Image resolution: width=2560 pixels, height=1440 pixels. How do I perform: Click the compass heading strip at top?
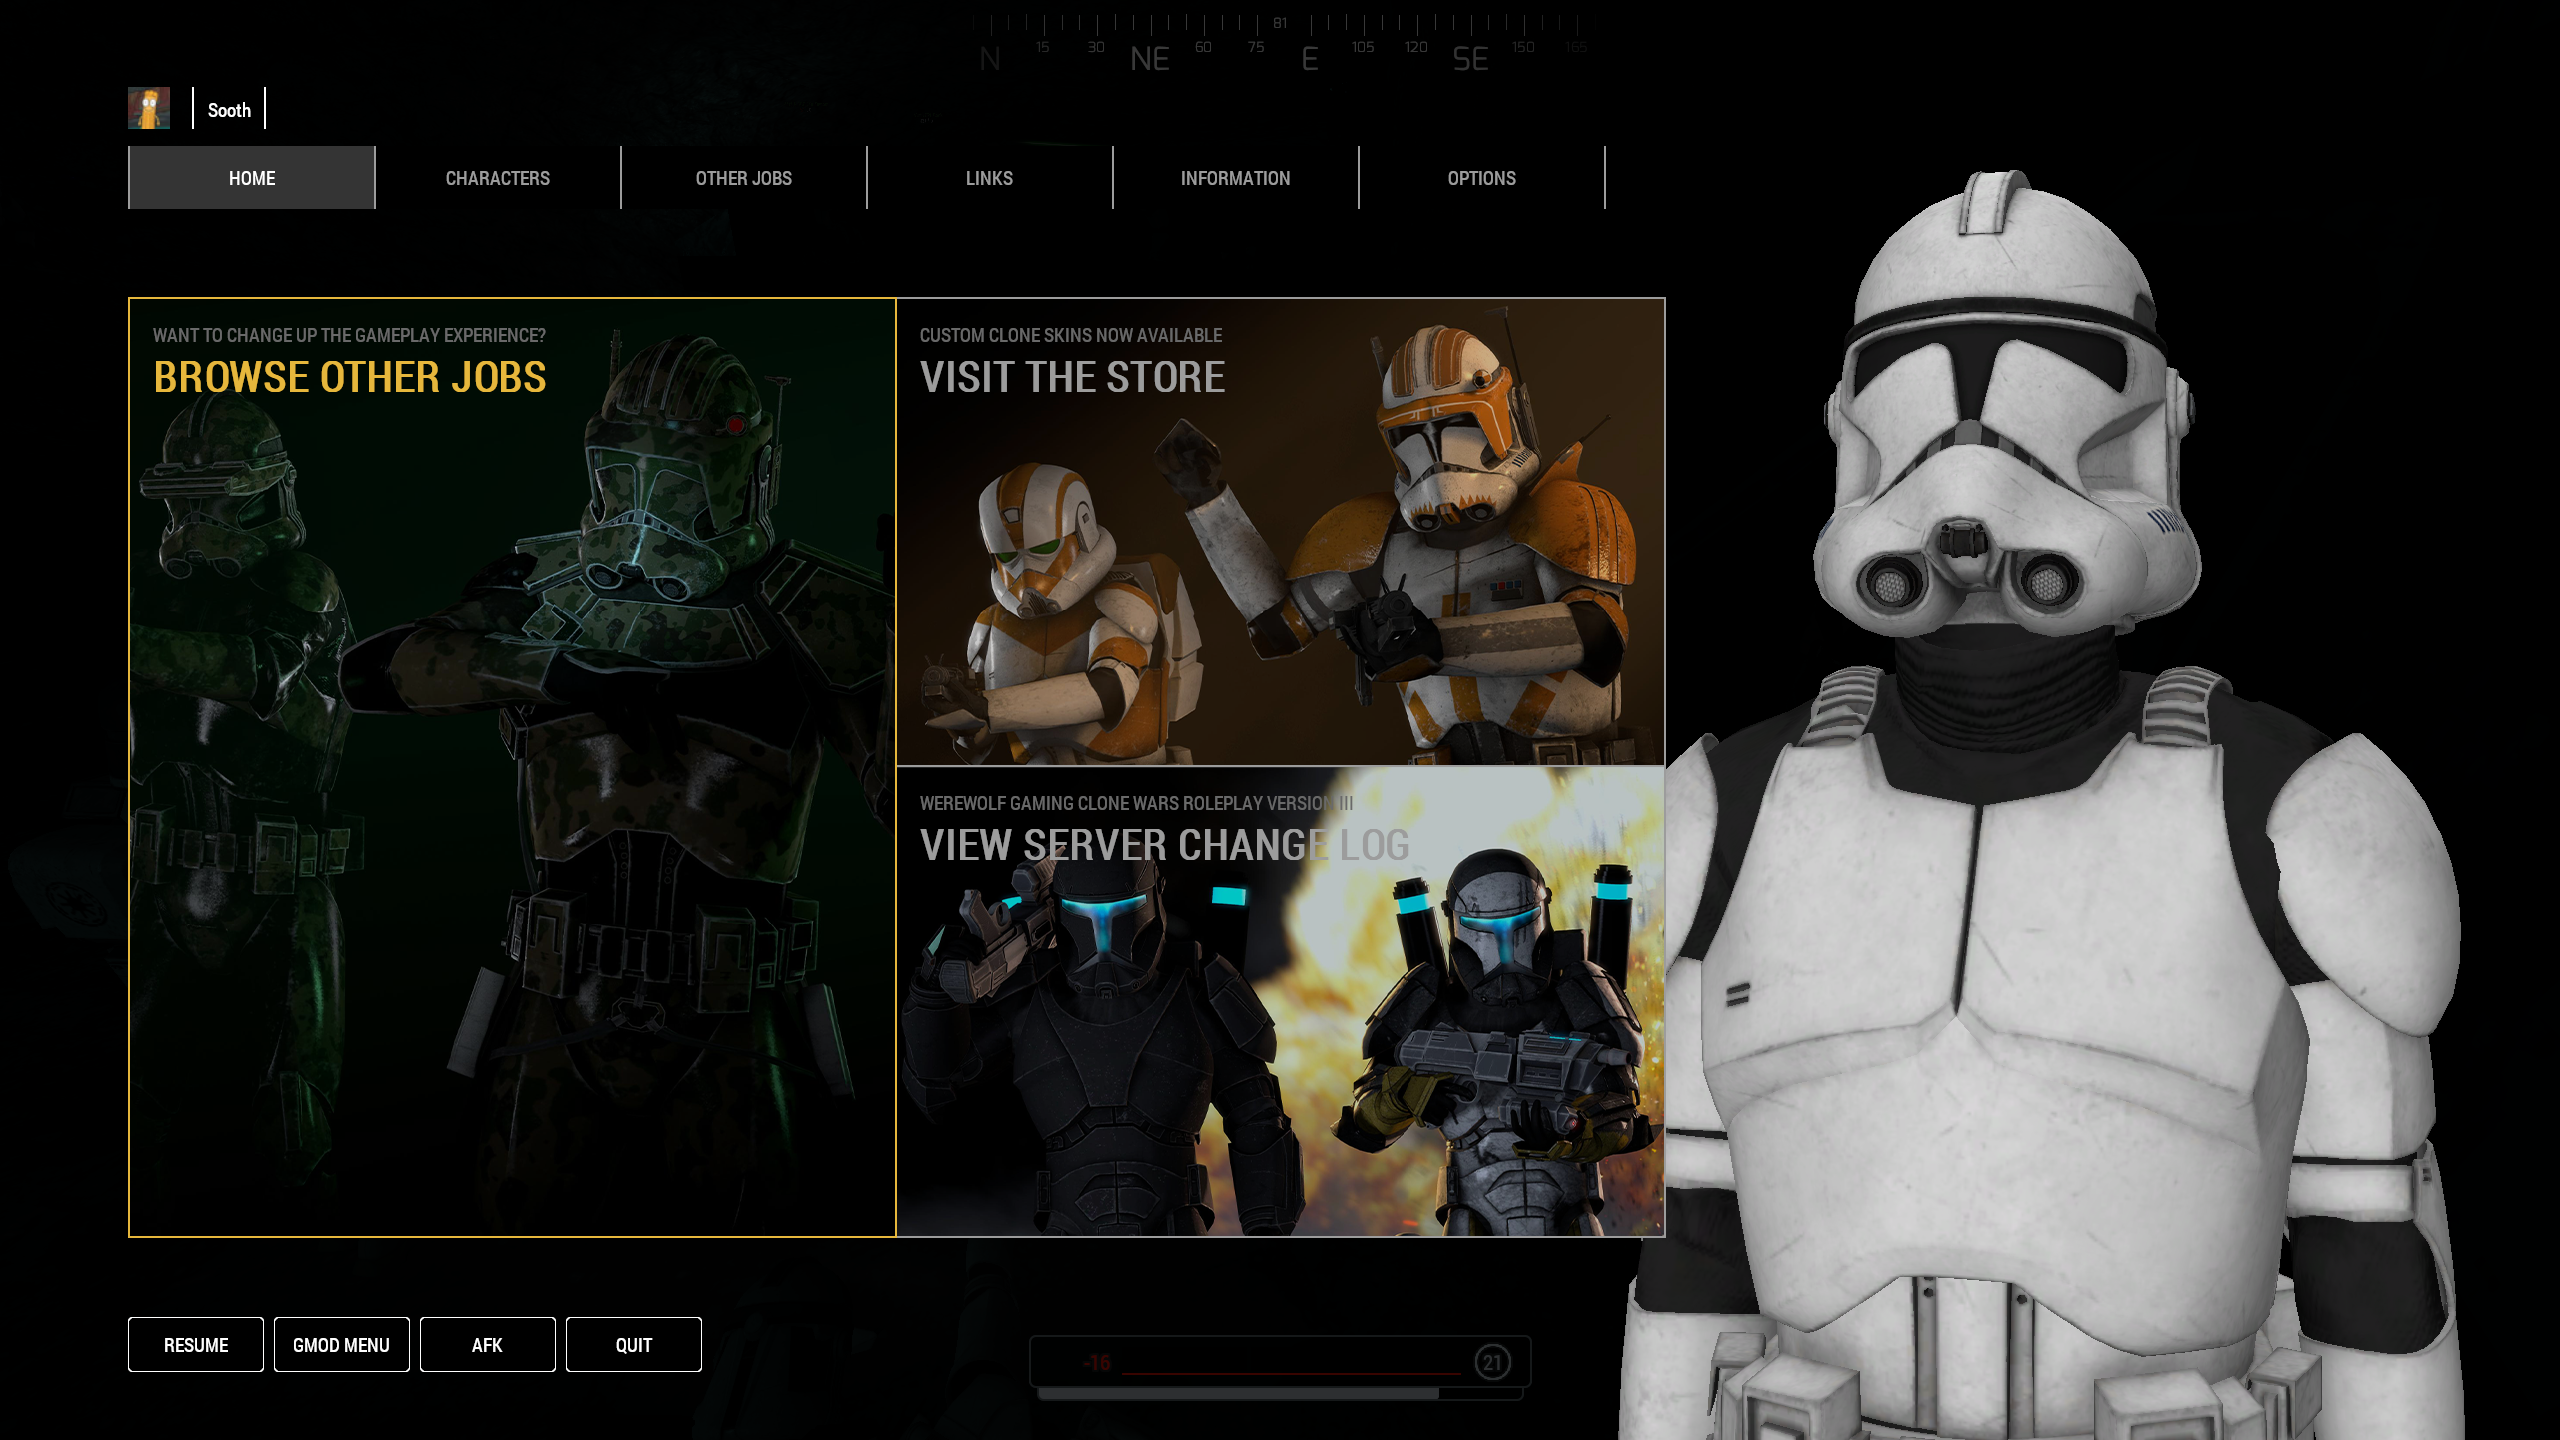click(1280, 45)
